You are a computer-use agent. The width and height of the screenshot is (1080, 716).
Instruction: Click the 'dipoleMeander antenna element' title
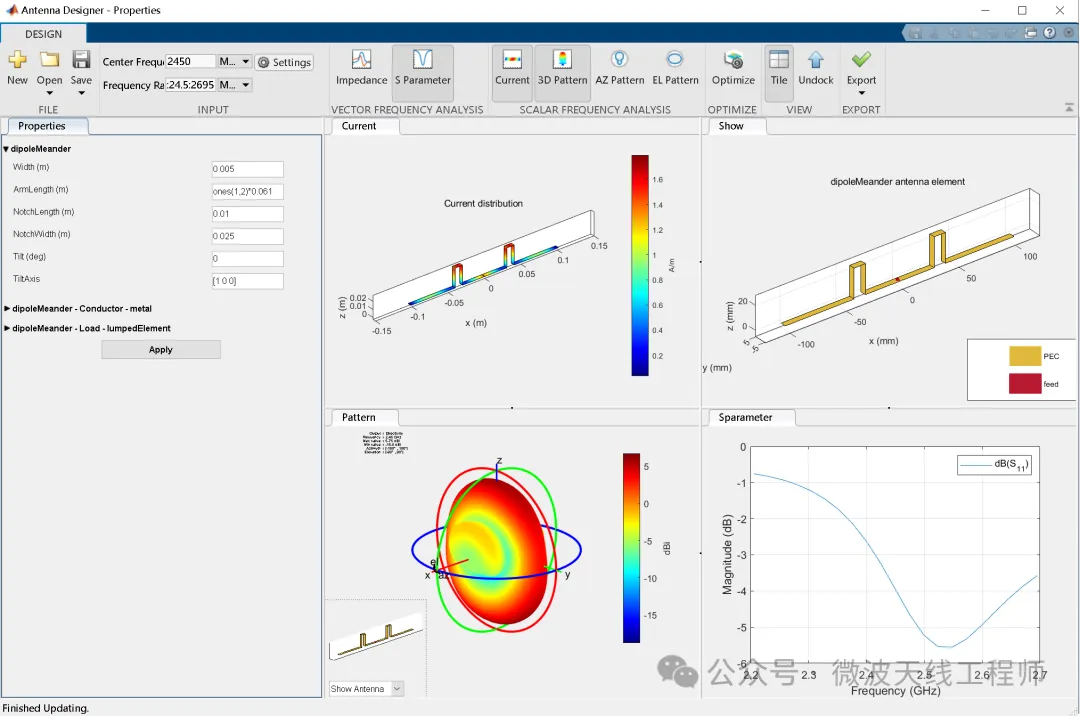click(897, 182)
